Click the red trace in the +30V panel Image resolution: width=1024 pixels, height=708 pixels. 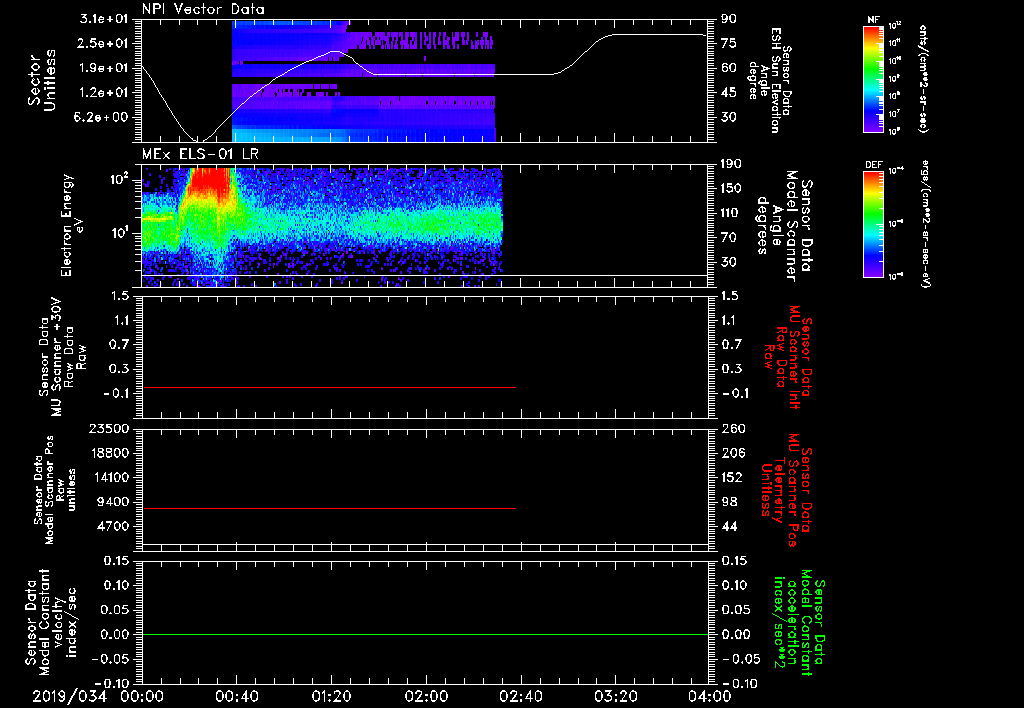tap(329, 387)
